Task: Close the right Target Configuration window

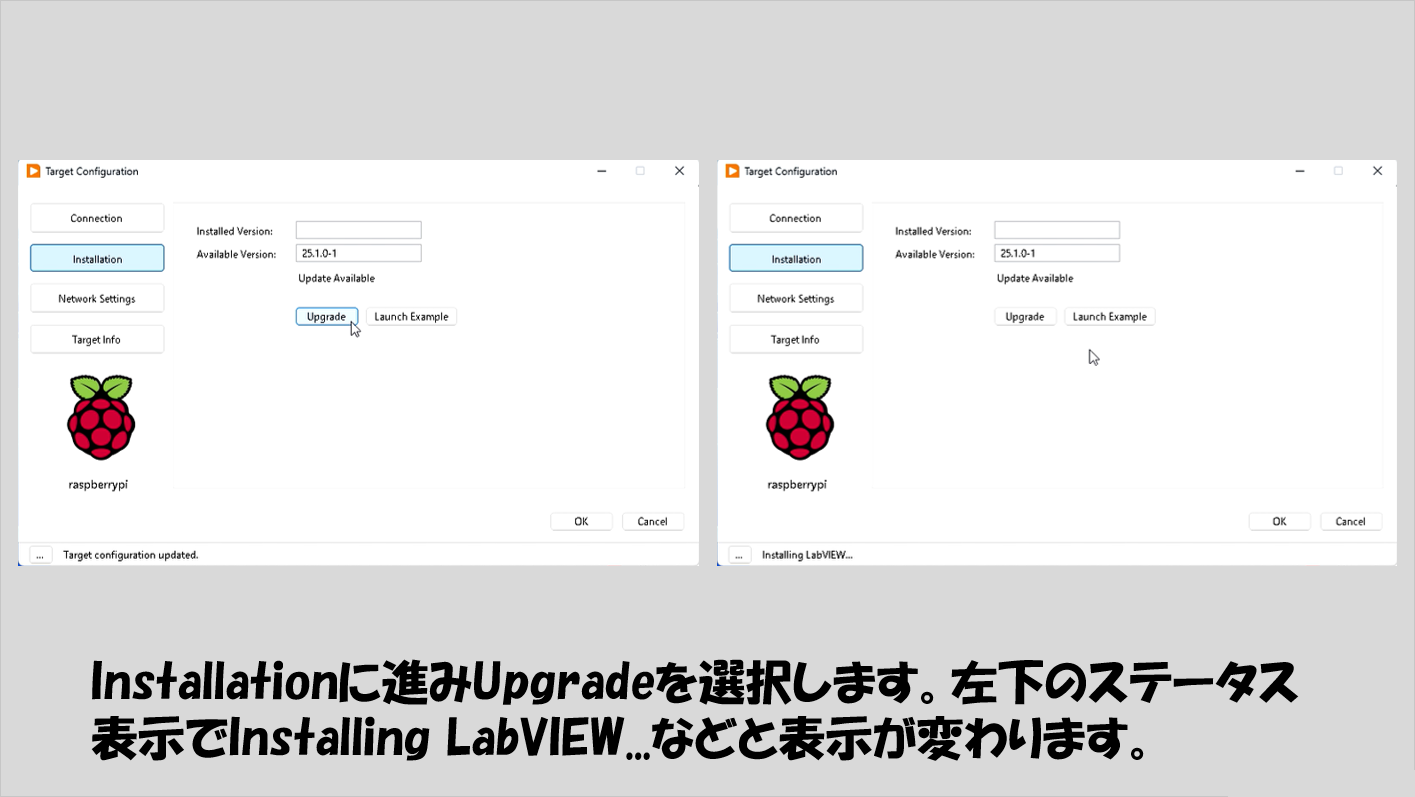Action: (x=1378, y=171)
